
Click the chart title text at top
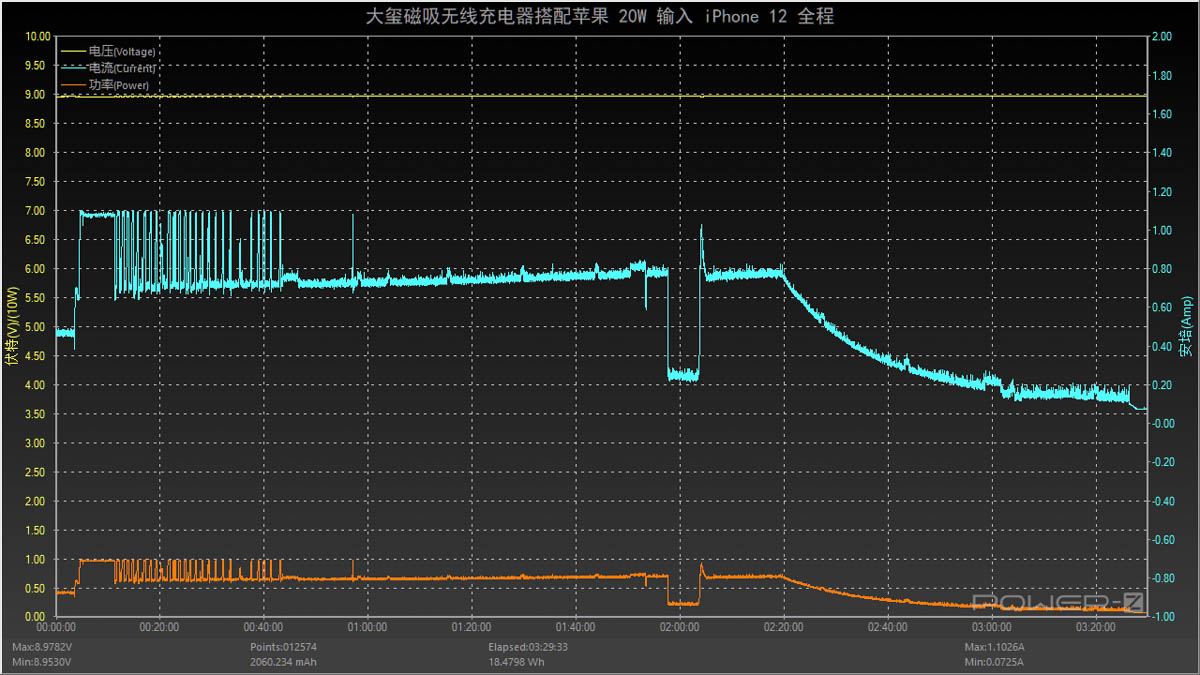click(x=599, y=16)
